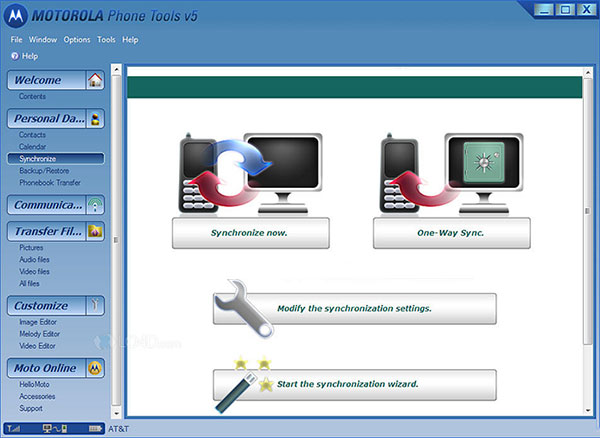Screen dimensions: 600x438
Task: Open Phonebook Transfer in sidebar
Action: pos(50,182)
